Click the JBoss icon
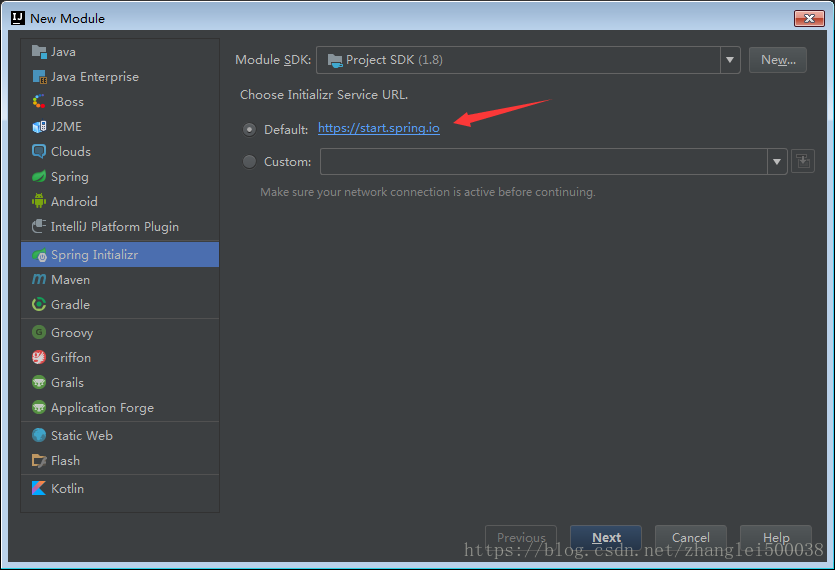The height and width of the screenshot is (570, 835). (x=39, y=102)
